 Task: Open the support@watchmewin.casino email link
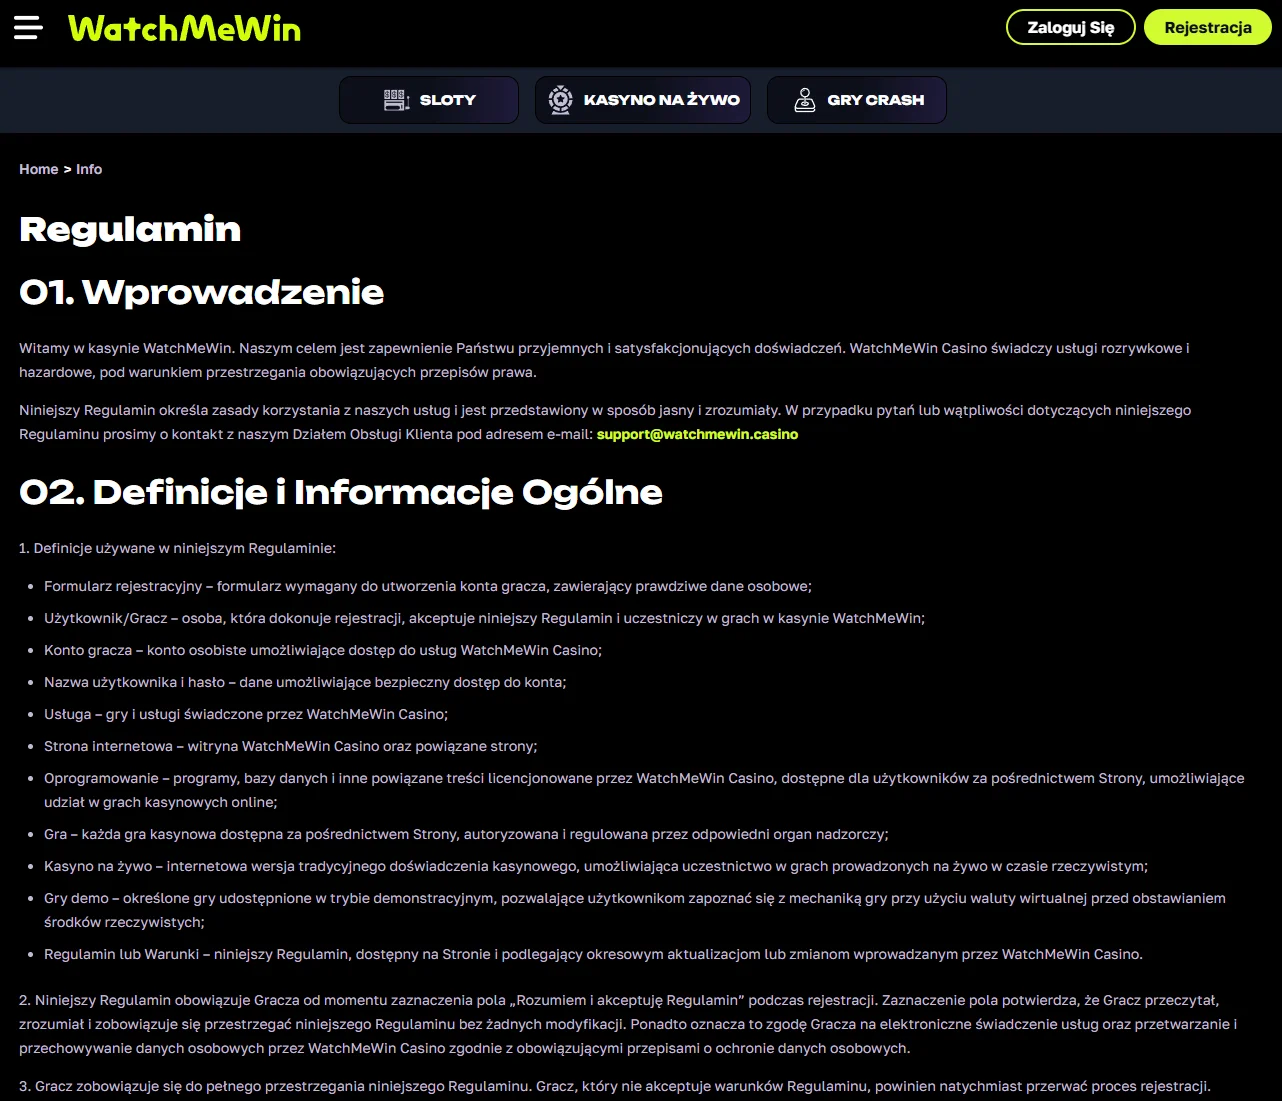click(x=697, y=434)
